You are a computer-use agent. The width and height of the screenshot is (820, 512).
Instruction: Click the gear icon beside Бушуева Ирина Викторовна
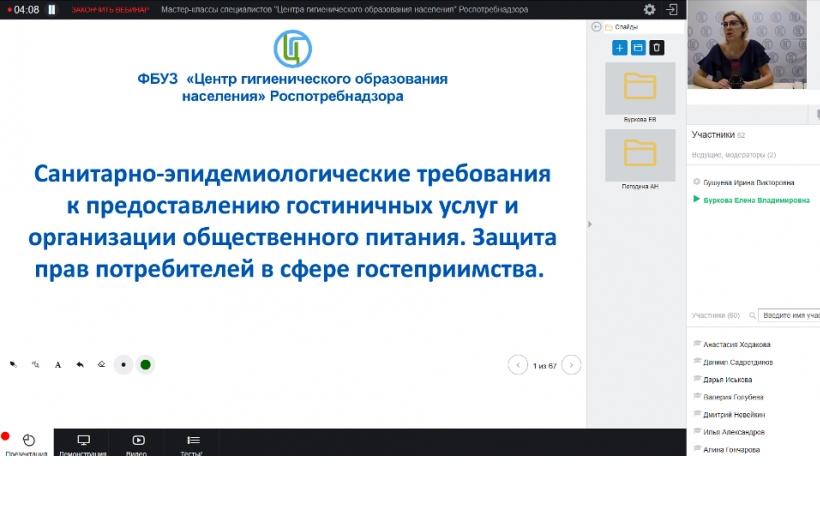pyautogui.click(x=697, y=182)
